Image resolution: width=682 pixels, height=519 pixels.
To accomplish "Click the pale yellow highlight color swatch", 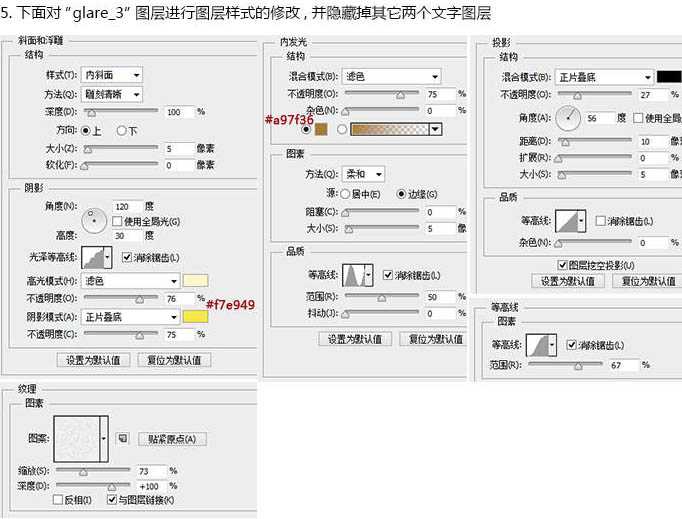I will tap(195, 281).
